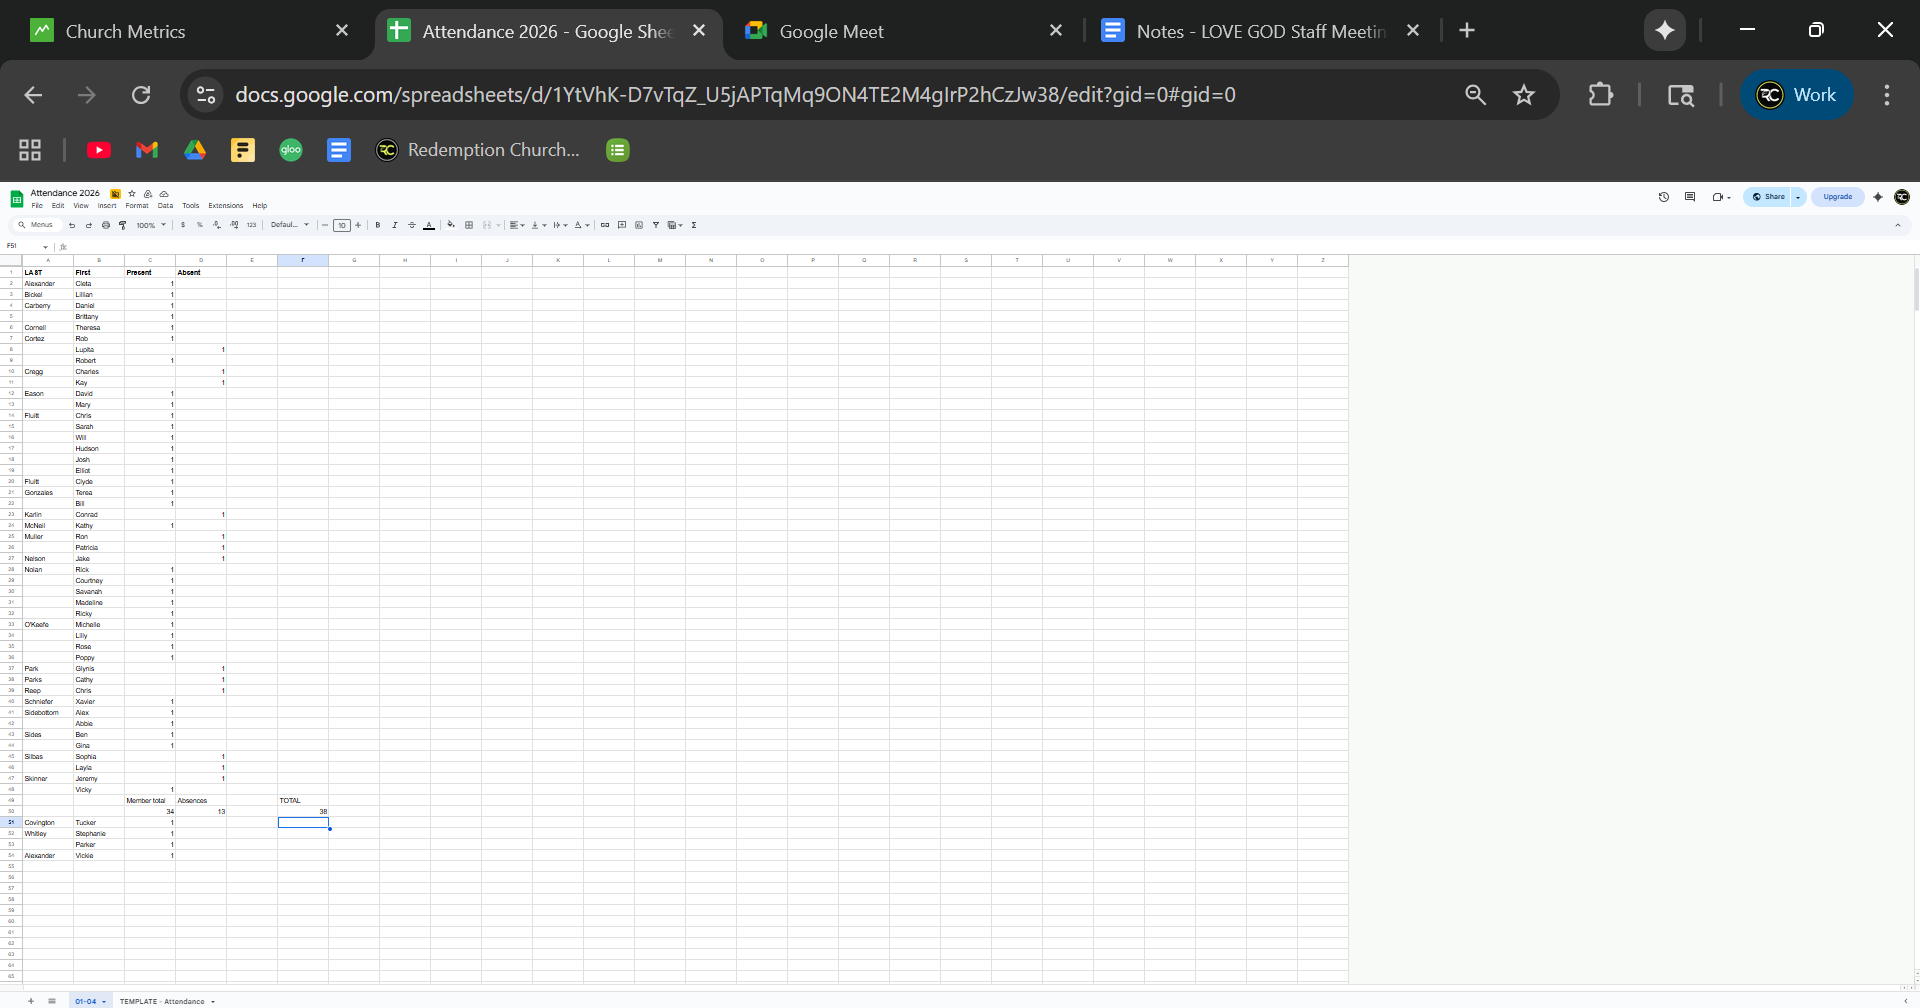Switch to the TEMPLATE - Attendance sheet tab
This screenshot has width=1920, height=1008.
(x=162, y=1001)
